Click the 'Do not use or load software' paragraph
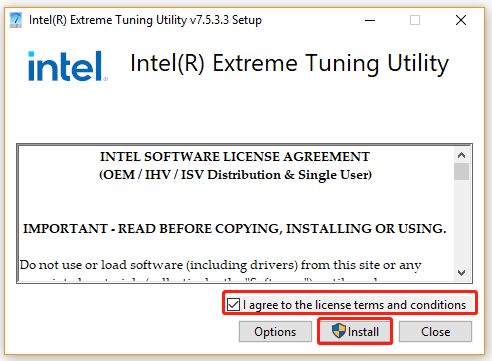 tap(220, 265)
